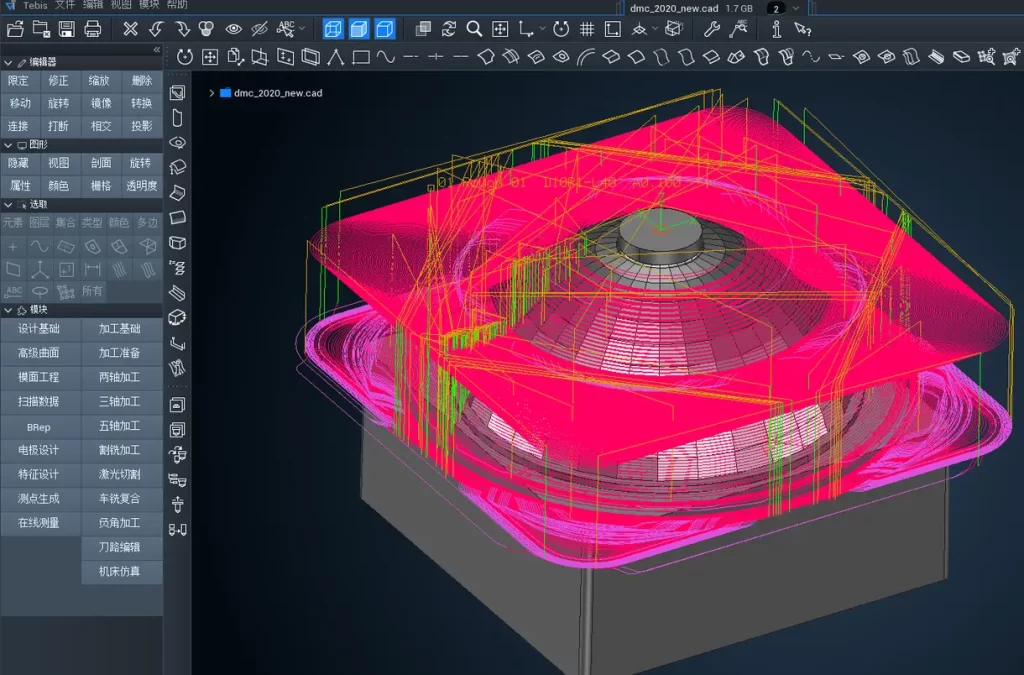Select the 图层 selection filter

(39, 223)
